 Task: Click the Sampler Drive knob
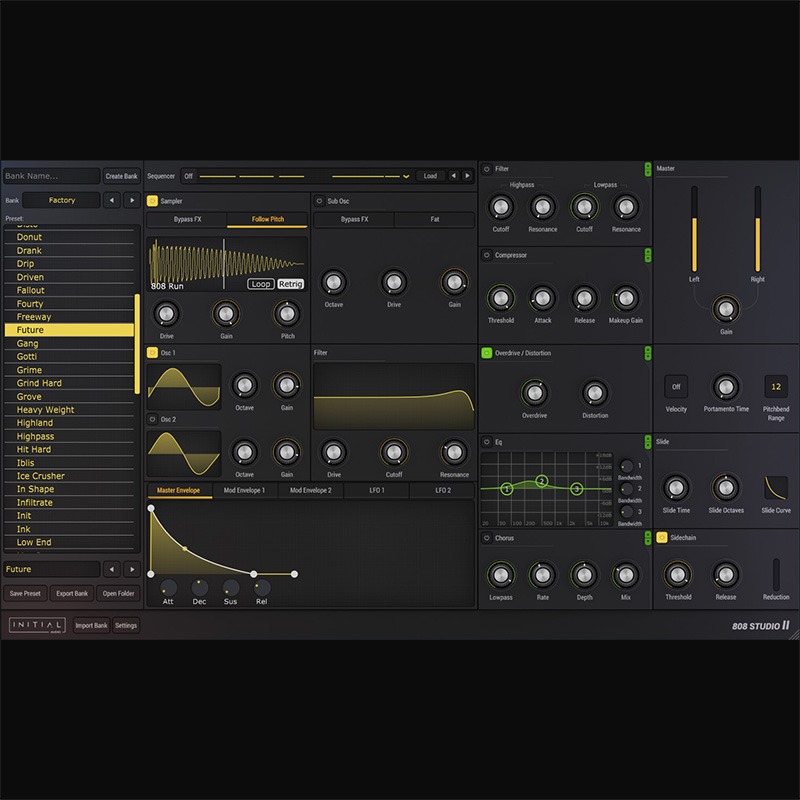[x=166, y=314]
